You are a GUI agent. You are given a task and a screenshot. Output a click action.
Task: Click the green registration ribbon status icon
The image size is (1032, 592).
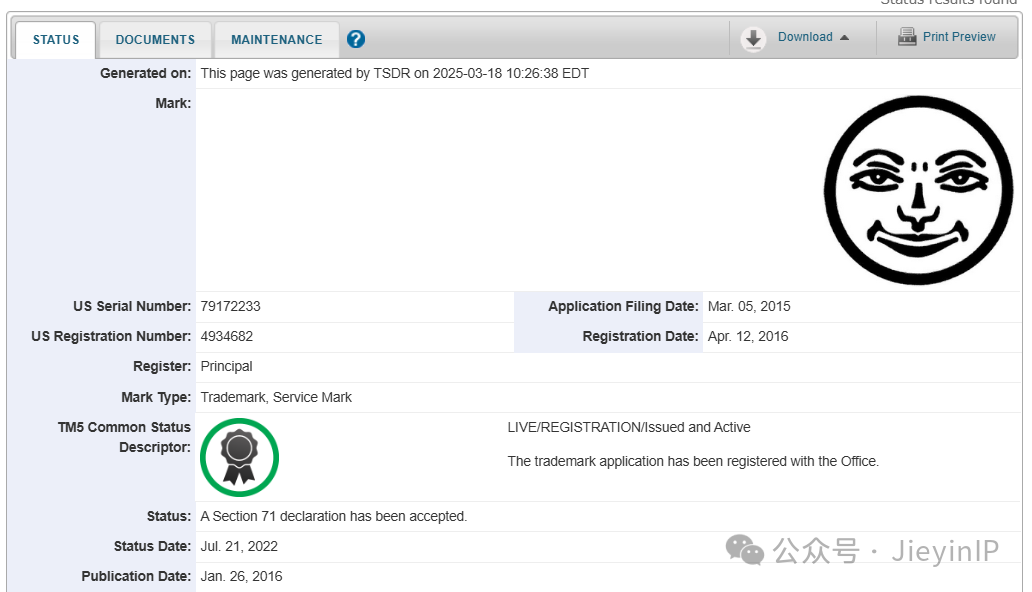(240, 457)
